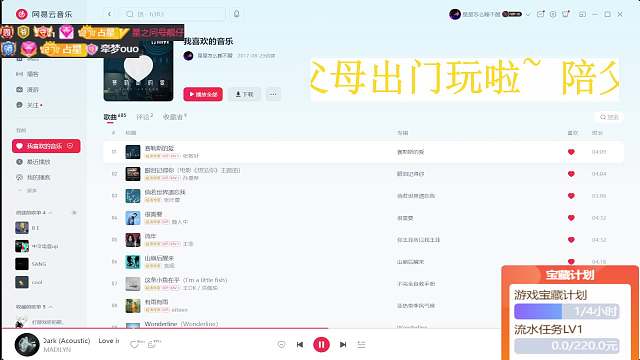640x360 pixels.
Task: Unlike track 04 via its heart
Action: pyautogui.click(x=571, y=218)
